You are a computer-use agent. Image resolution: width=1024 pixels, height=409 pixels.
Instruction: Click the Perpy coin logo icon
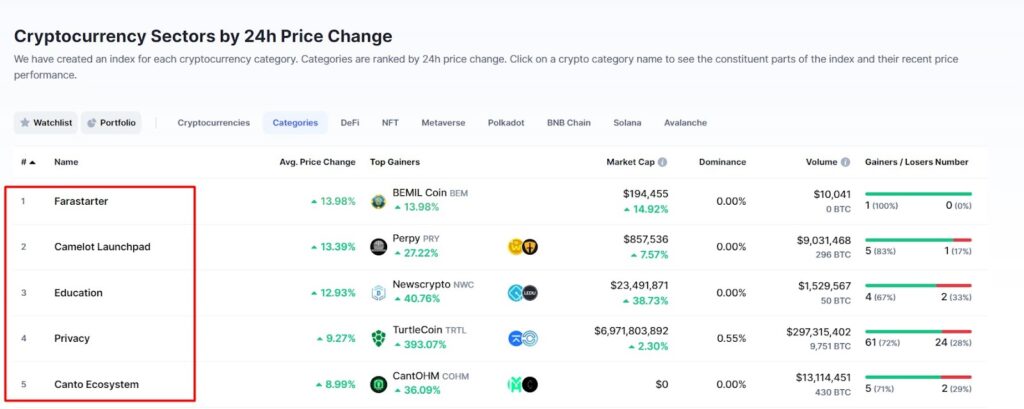(378, 247)
